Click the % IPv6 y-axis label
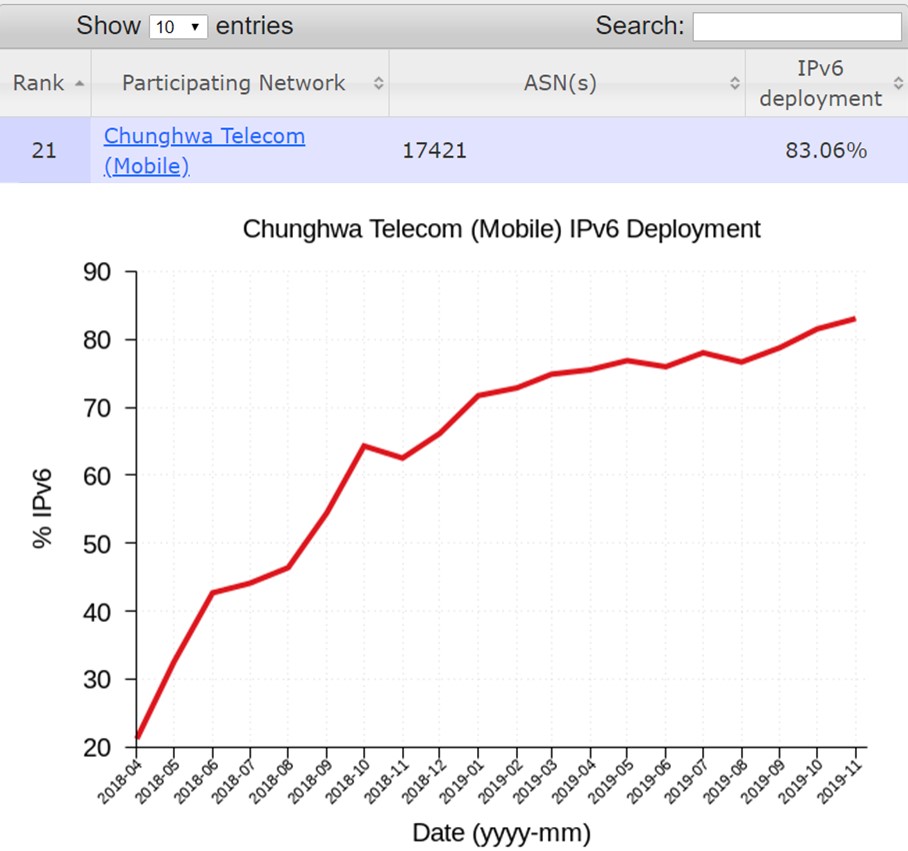Viewport: 908px width, 851px height. [42, 508]
